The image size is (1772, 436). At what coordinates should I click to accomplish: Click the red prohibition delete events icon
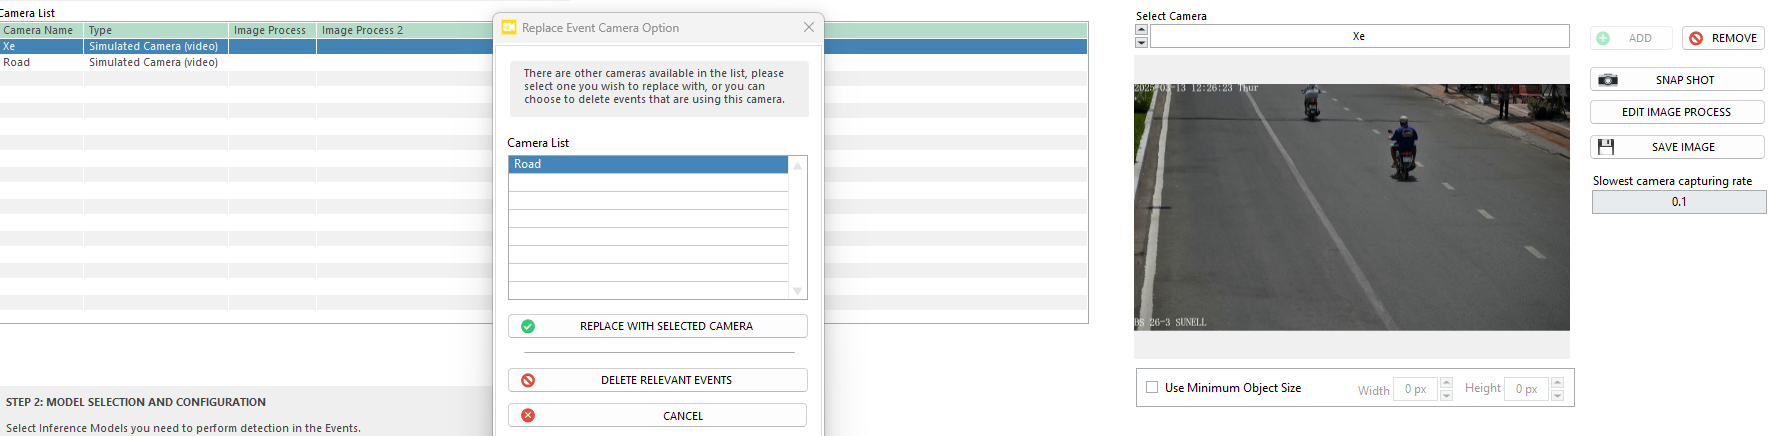tap(528, 380)
